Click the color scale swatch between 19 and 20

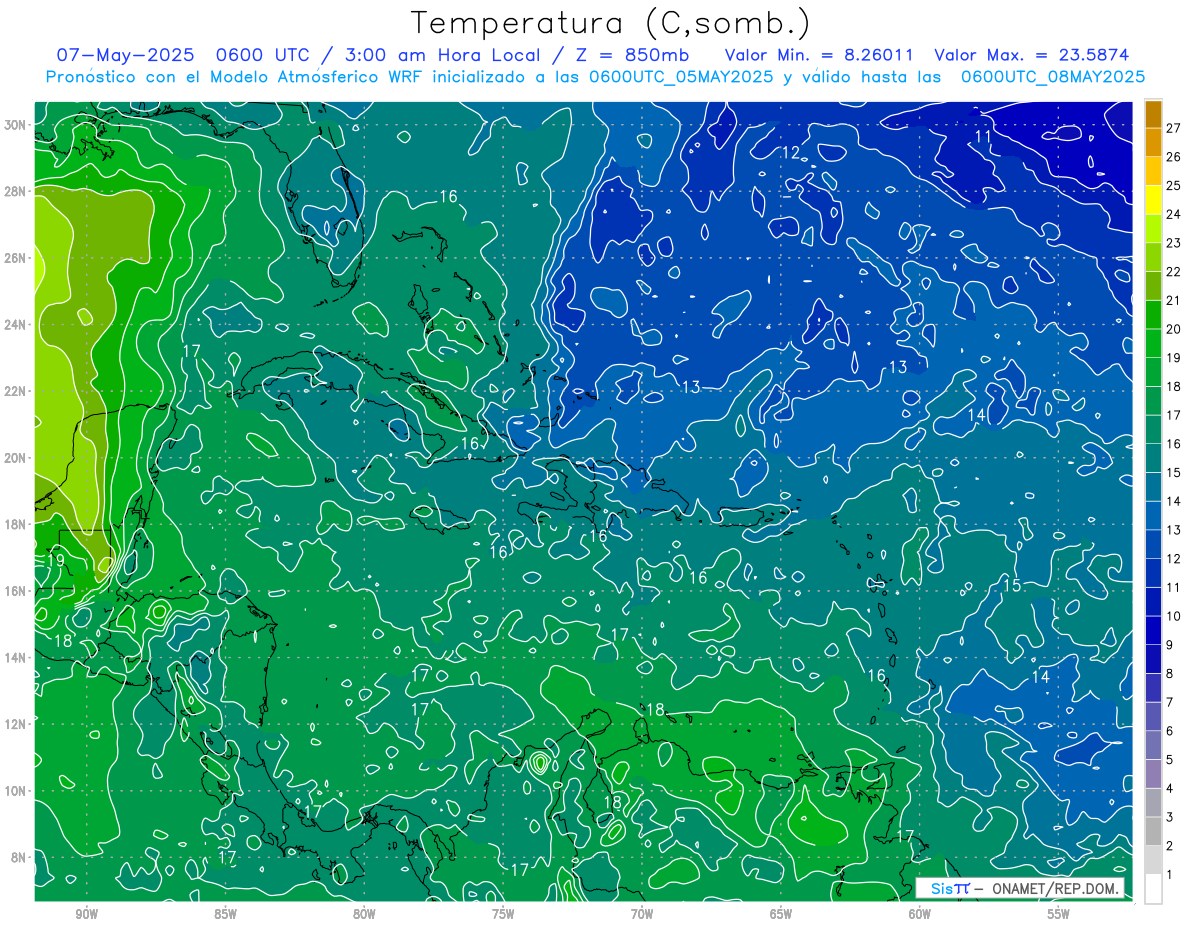point(1153,343)
